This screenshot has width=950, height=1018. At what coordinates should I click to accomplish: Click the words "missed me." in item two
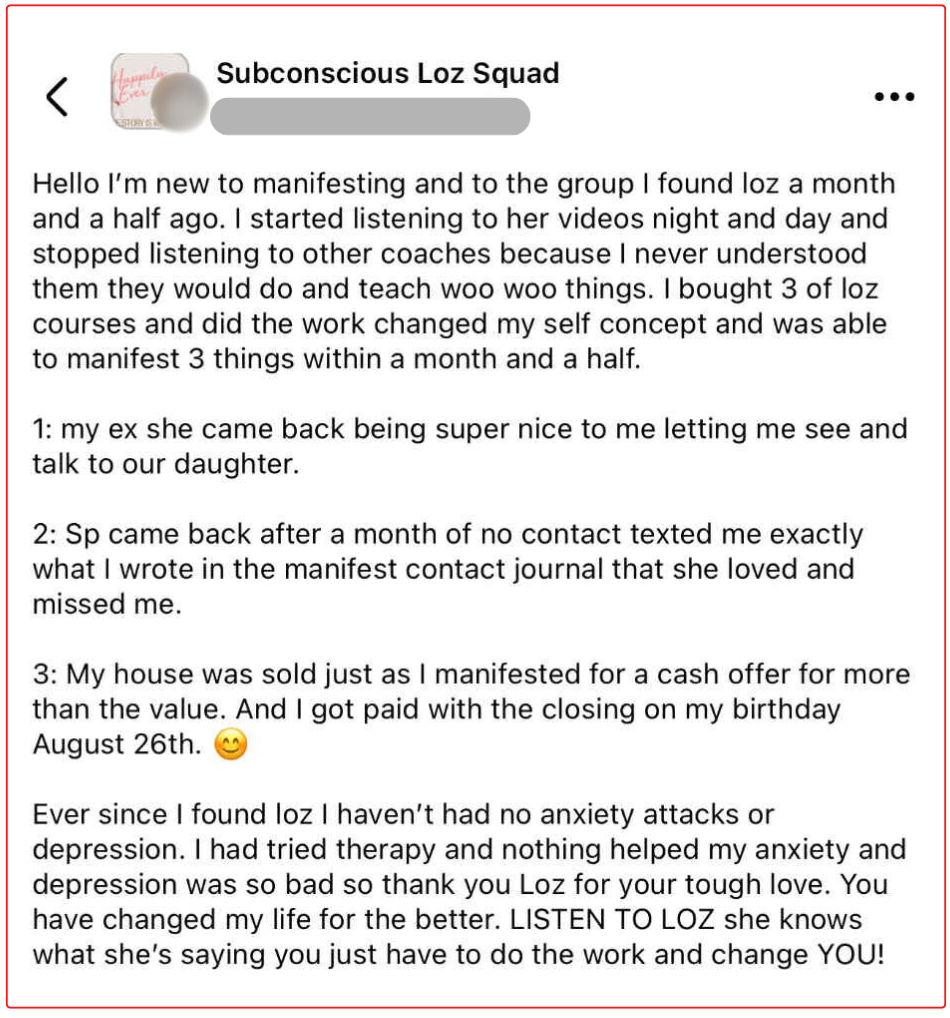[x=107, y=604]
